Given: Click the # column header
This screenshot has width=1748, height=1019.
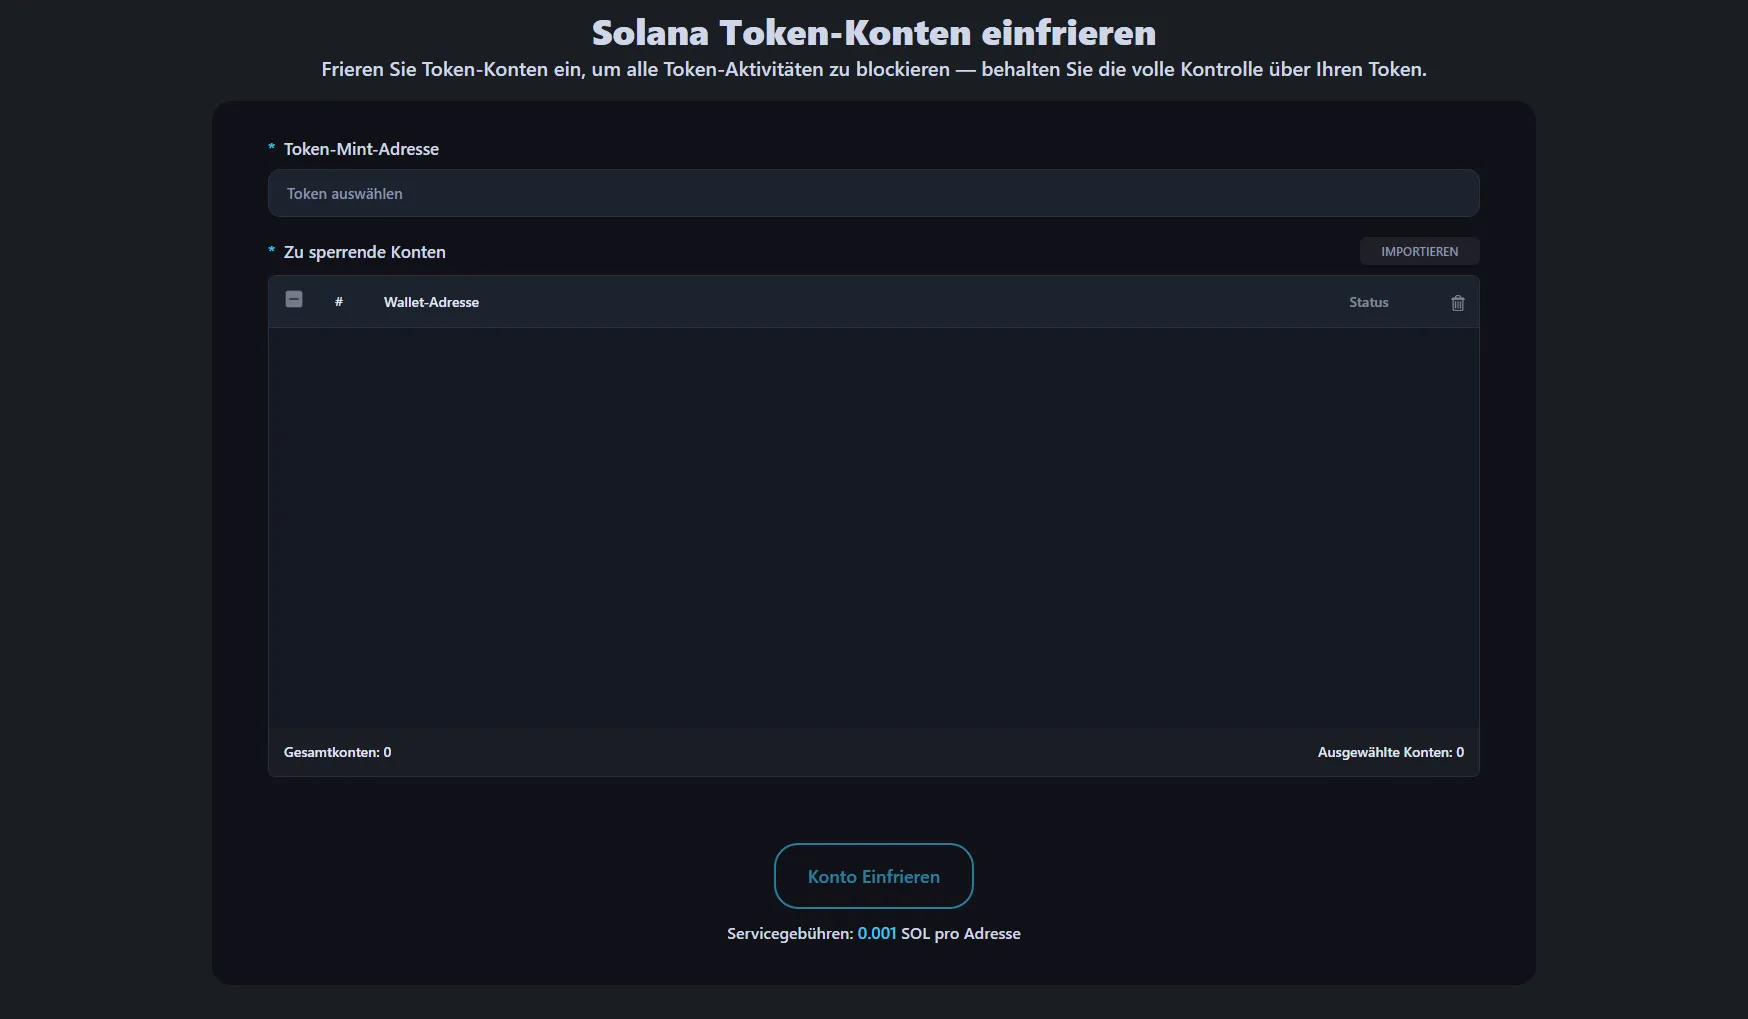Looking at the screenshot, I should pyautogui.click(x=339, y=302).
